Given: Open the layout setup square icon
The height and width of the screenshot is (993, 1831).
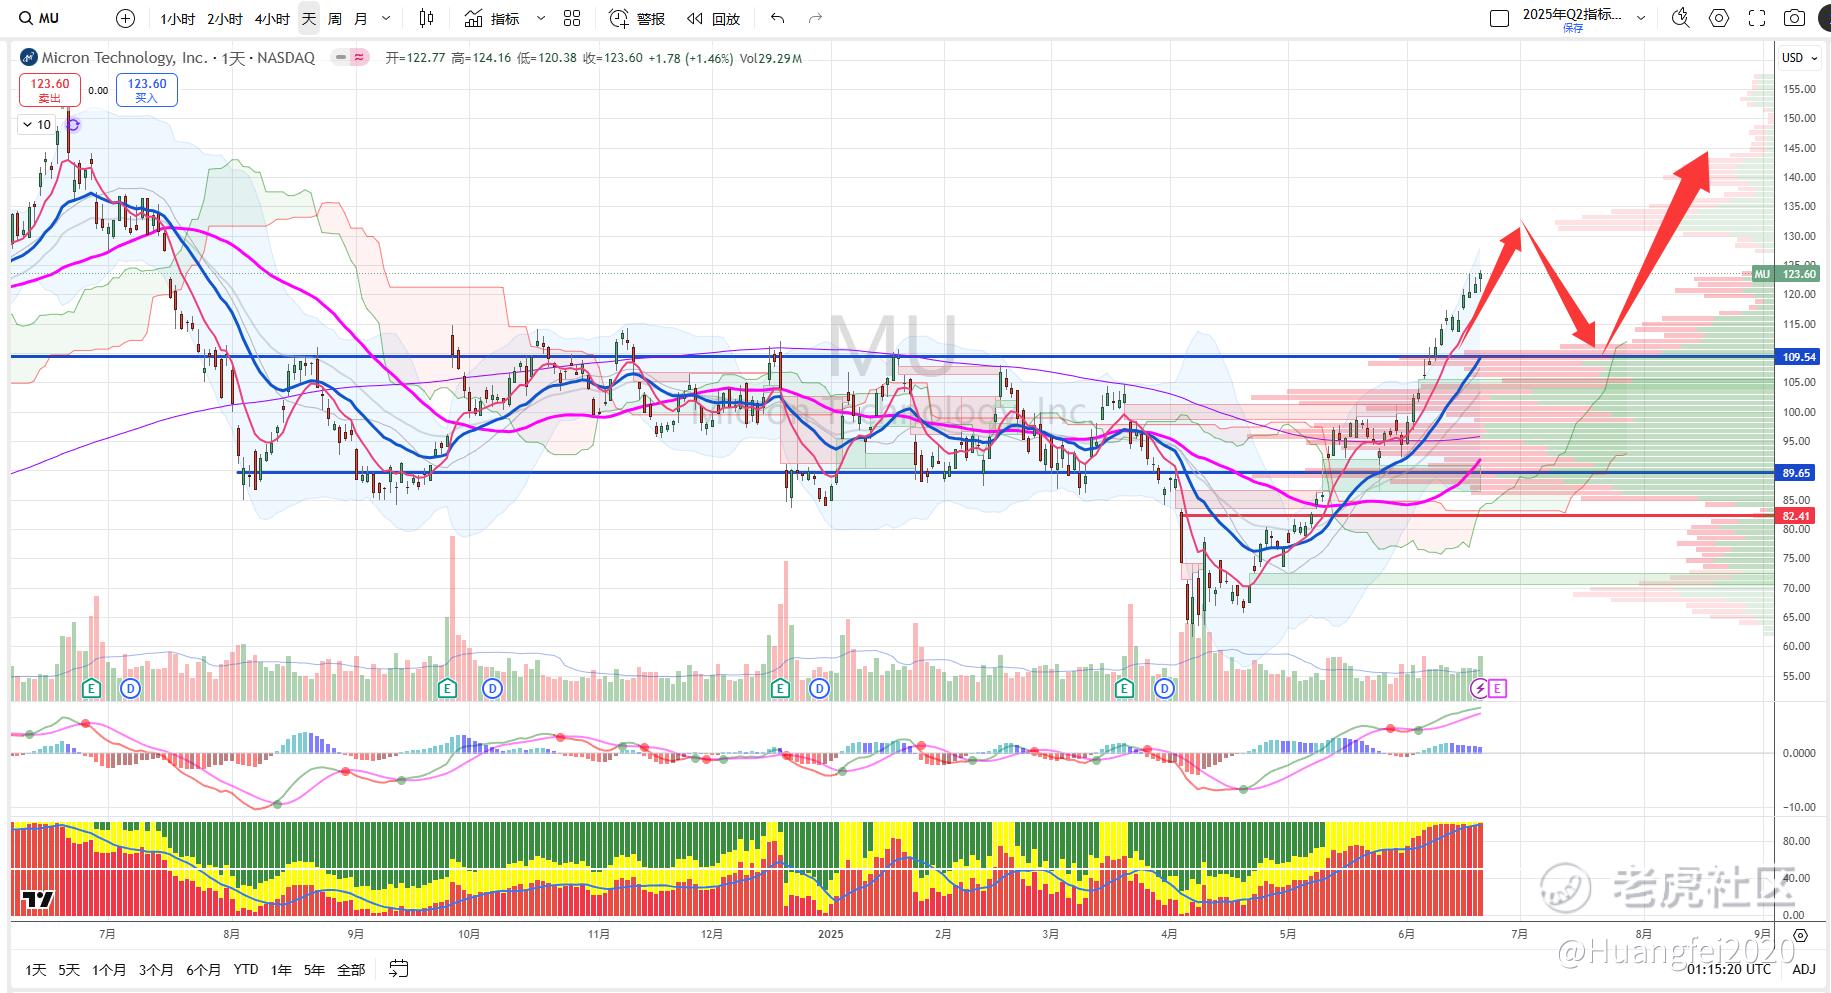Looking at the screenshot, I should click(1499, 18).
